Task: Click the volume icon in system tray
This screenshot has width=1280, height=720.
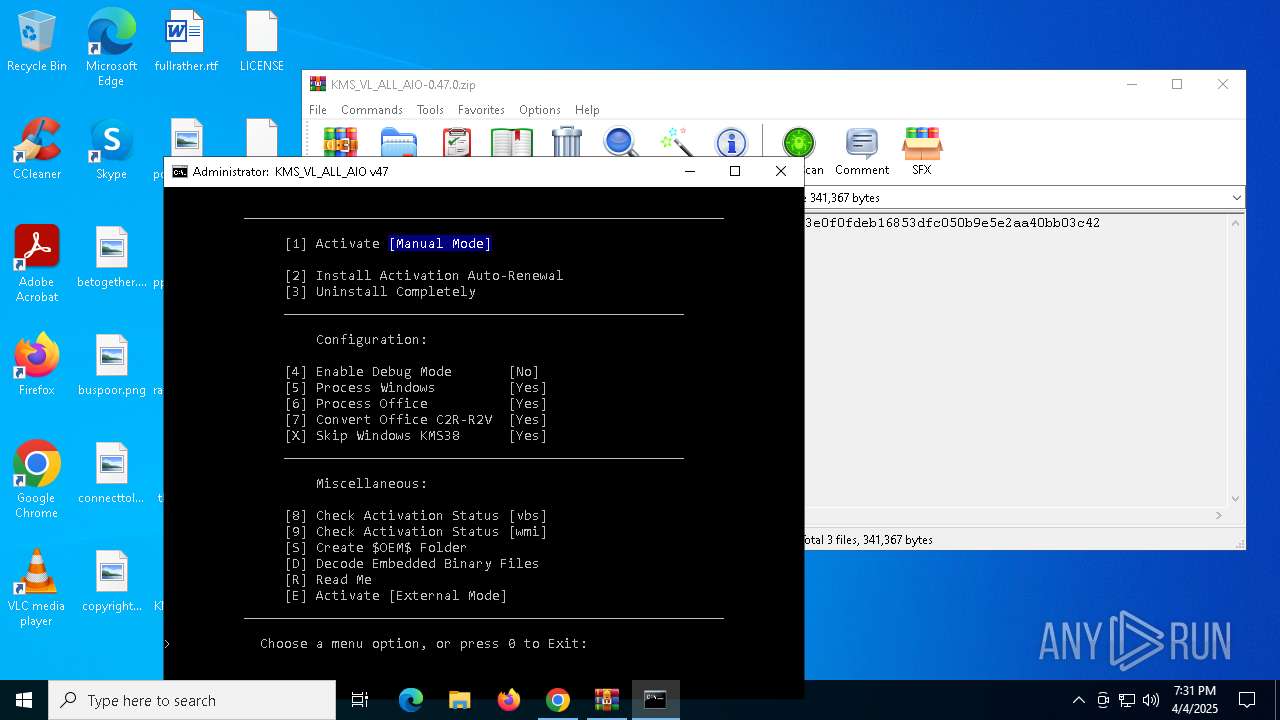Action: pyautogui.click(x=1150, y=700)
